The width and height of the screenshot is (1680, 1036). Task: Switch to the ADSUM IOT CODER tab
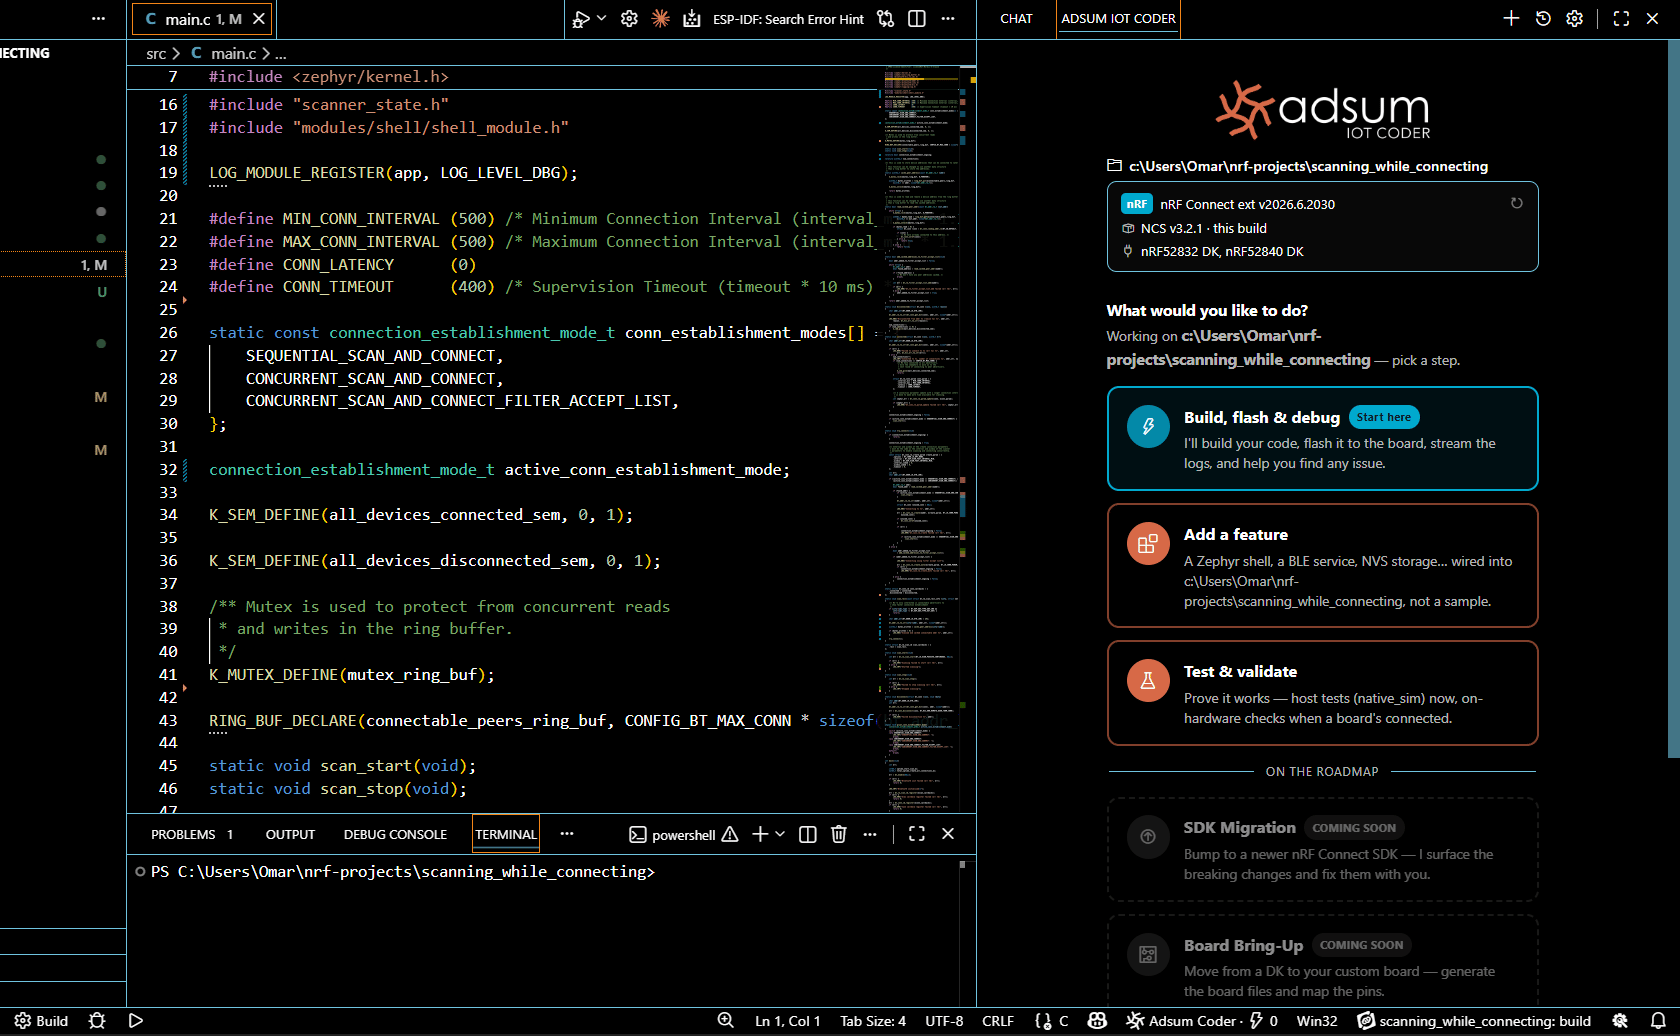pyautogui.click(x=1118, y=19)
